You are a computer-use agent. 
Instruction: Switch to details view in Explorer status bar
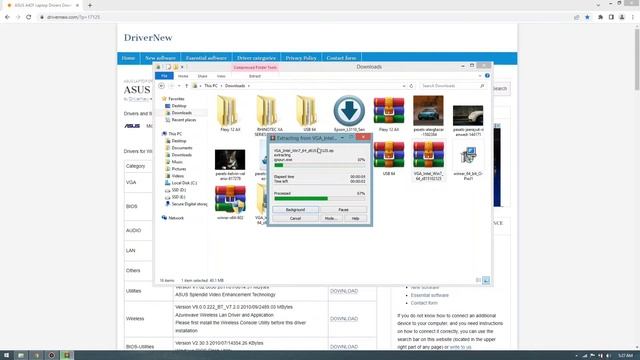[x=478, y=280]
